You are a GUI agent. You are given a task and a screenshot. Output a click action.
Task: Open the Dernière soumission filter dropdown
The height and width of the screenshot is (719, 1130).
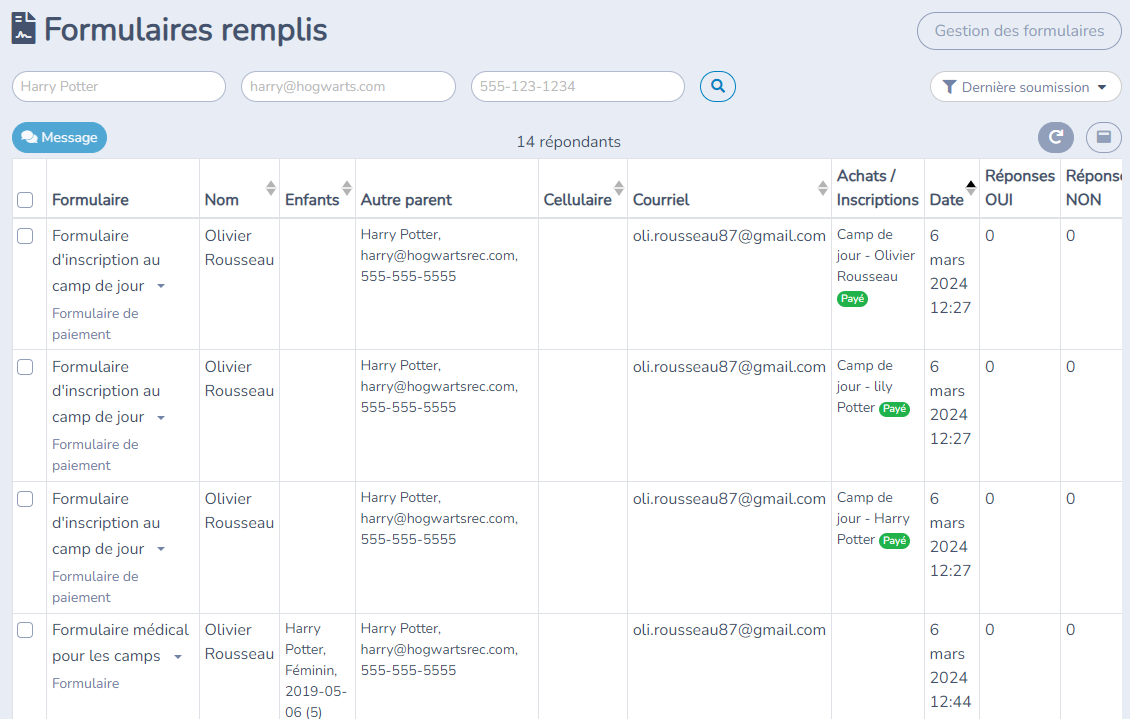coord(1026,87)
